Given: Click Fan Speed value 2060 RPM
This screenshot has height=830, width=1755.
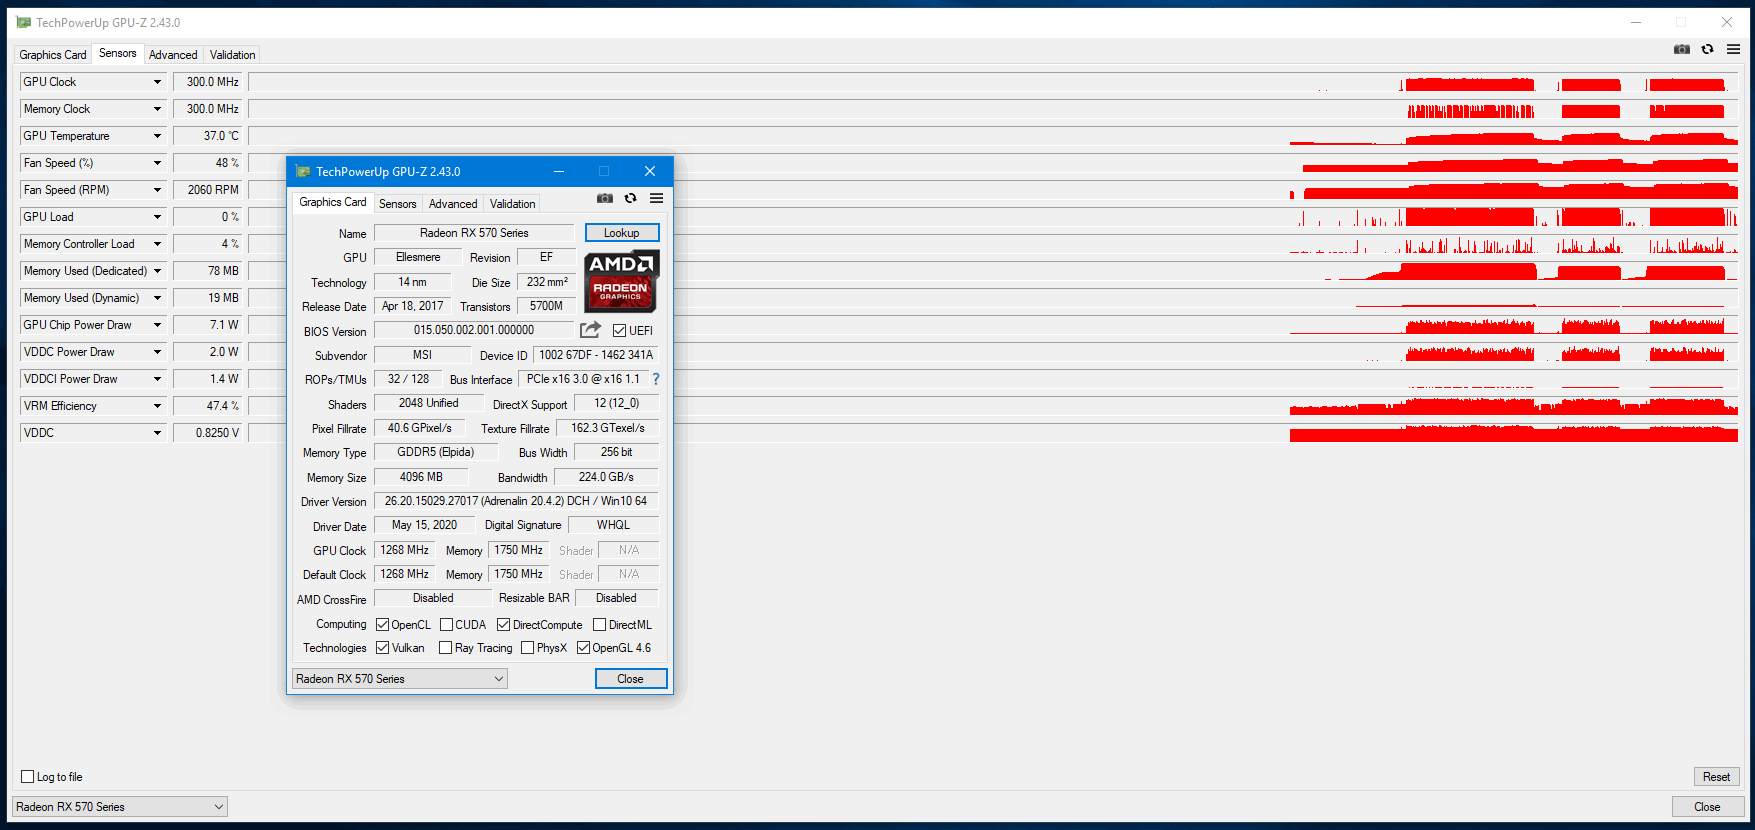Looking at the screenshot, I should 208,190.
